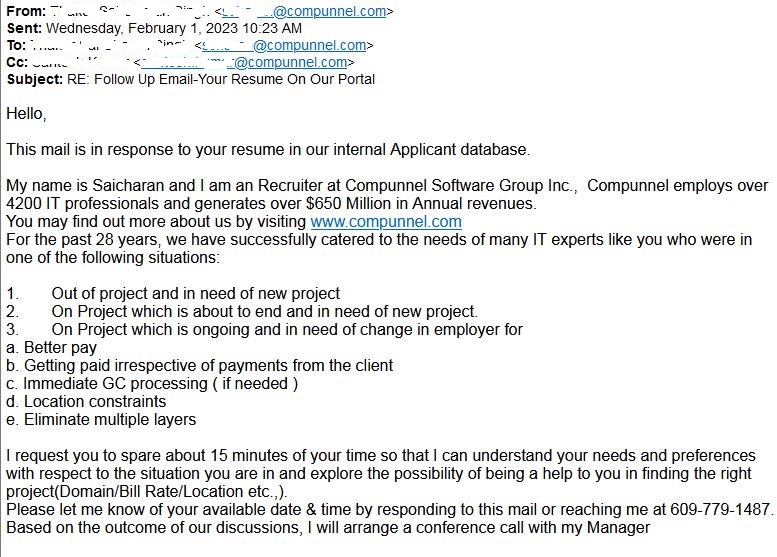The image size is (777, 557).
Task: Click "Getting paid irrespective of payments" line
Action: pos(199,366)
